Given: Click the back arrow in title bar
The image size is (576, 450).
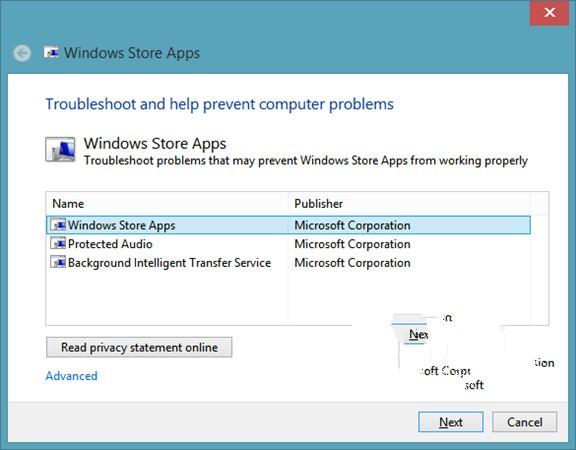Looking at the screenshot, I should (22, 53).
